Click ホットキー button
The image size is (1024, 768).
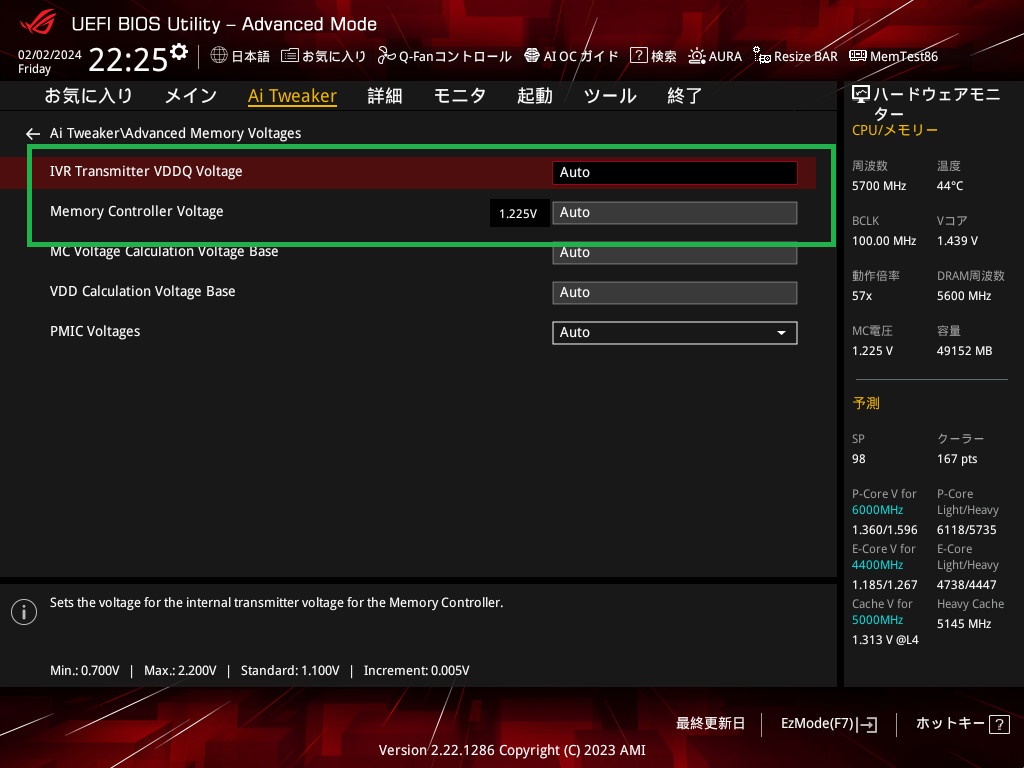click(x=963, y=724)
